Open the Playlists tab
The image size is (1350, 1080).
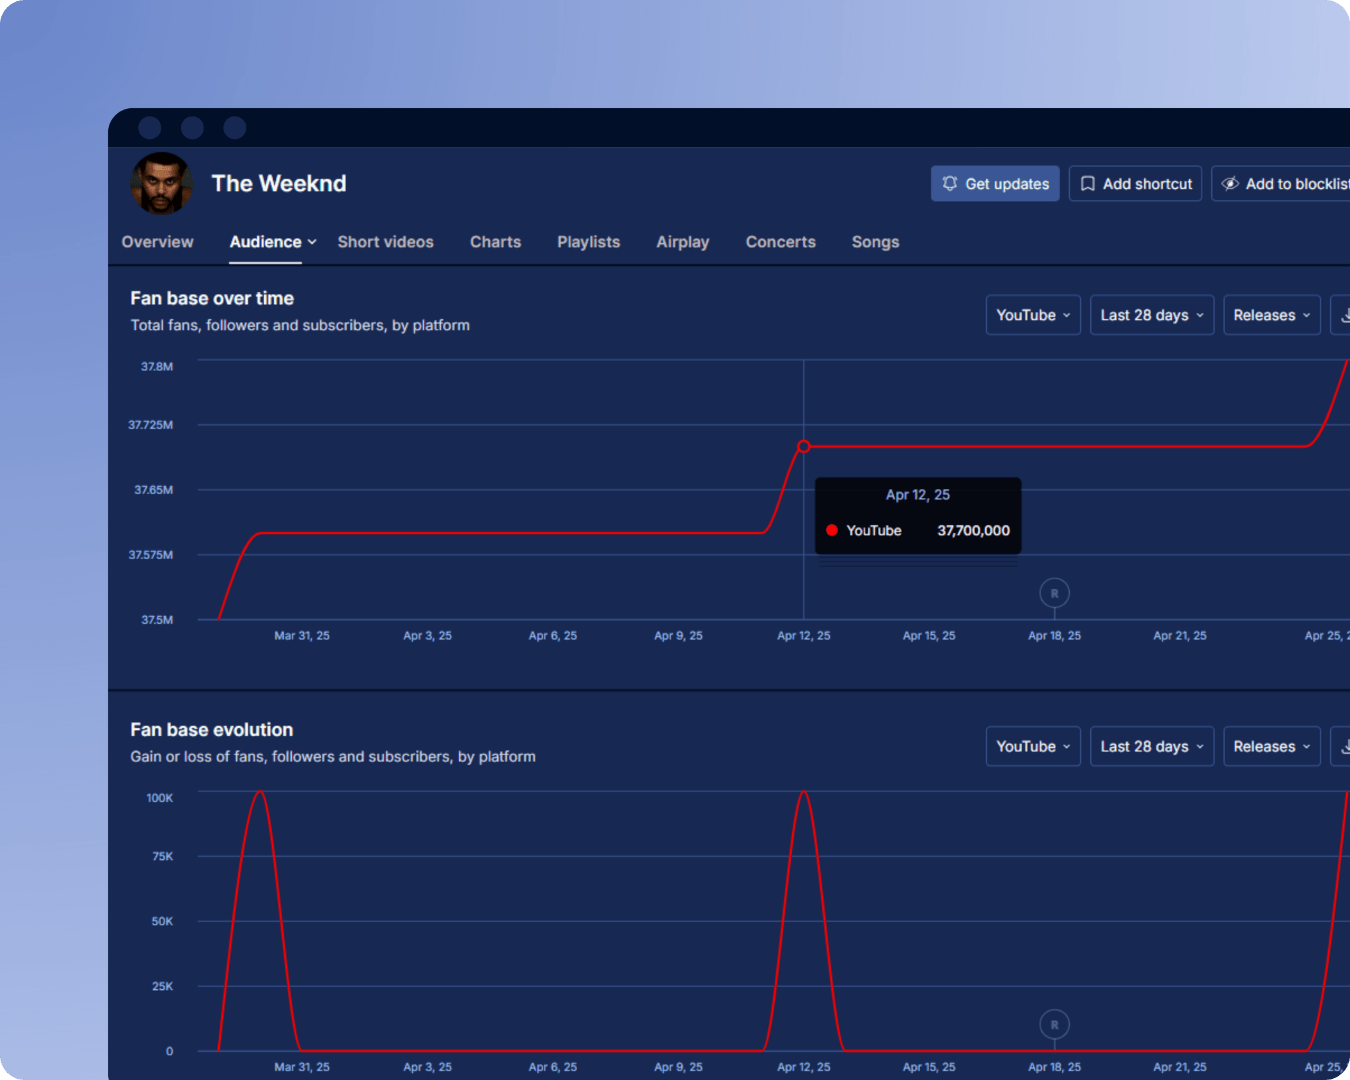[588, 242]
